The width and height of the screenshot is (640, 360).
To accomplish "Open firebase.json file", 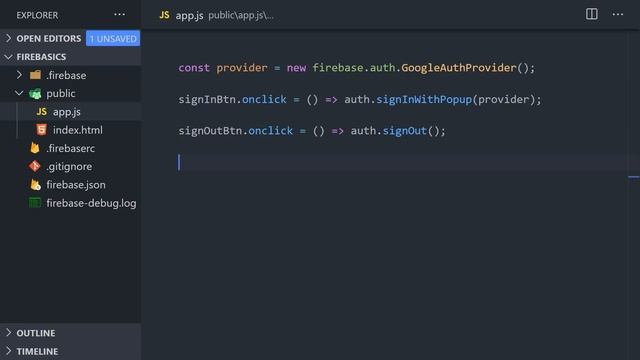I will pyautogui.click(x=76, y=185).
